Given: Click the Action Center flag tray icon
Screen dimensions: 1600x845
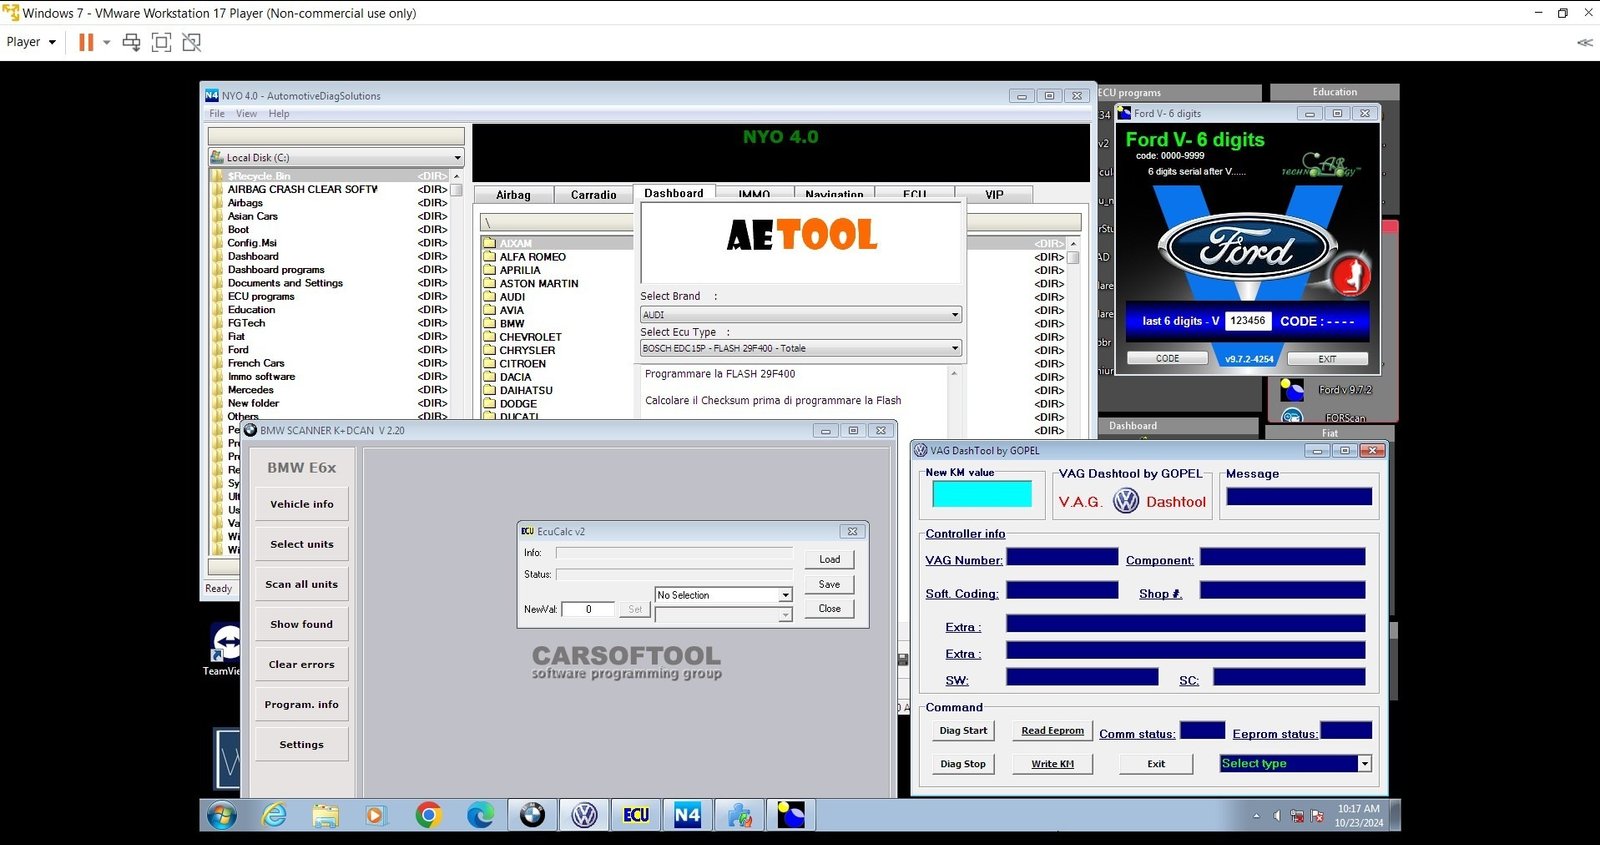Looking at the screenshot, I should [1318, 816].
